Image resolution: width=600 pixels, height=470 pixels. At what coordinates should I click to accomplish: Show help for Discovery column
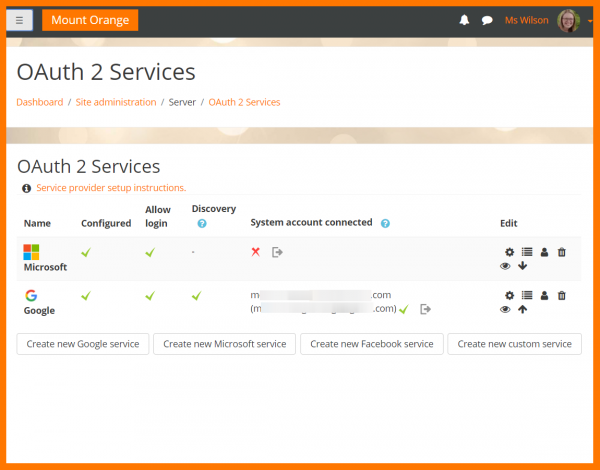tap(202, 224)
